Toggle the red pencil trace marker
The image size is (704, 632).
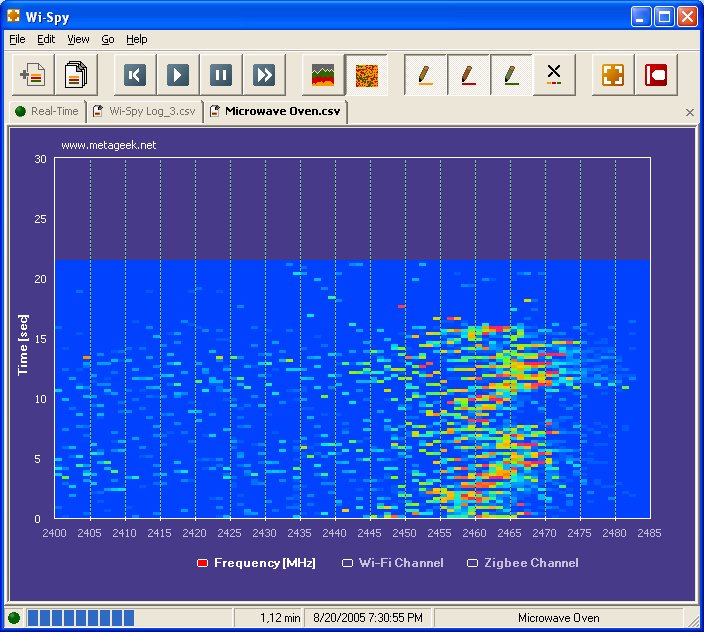pos(468,75)
